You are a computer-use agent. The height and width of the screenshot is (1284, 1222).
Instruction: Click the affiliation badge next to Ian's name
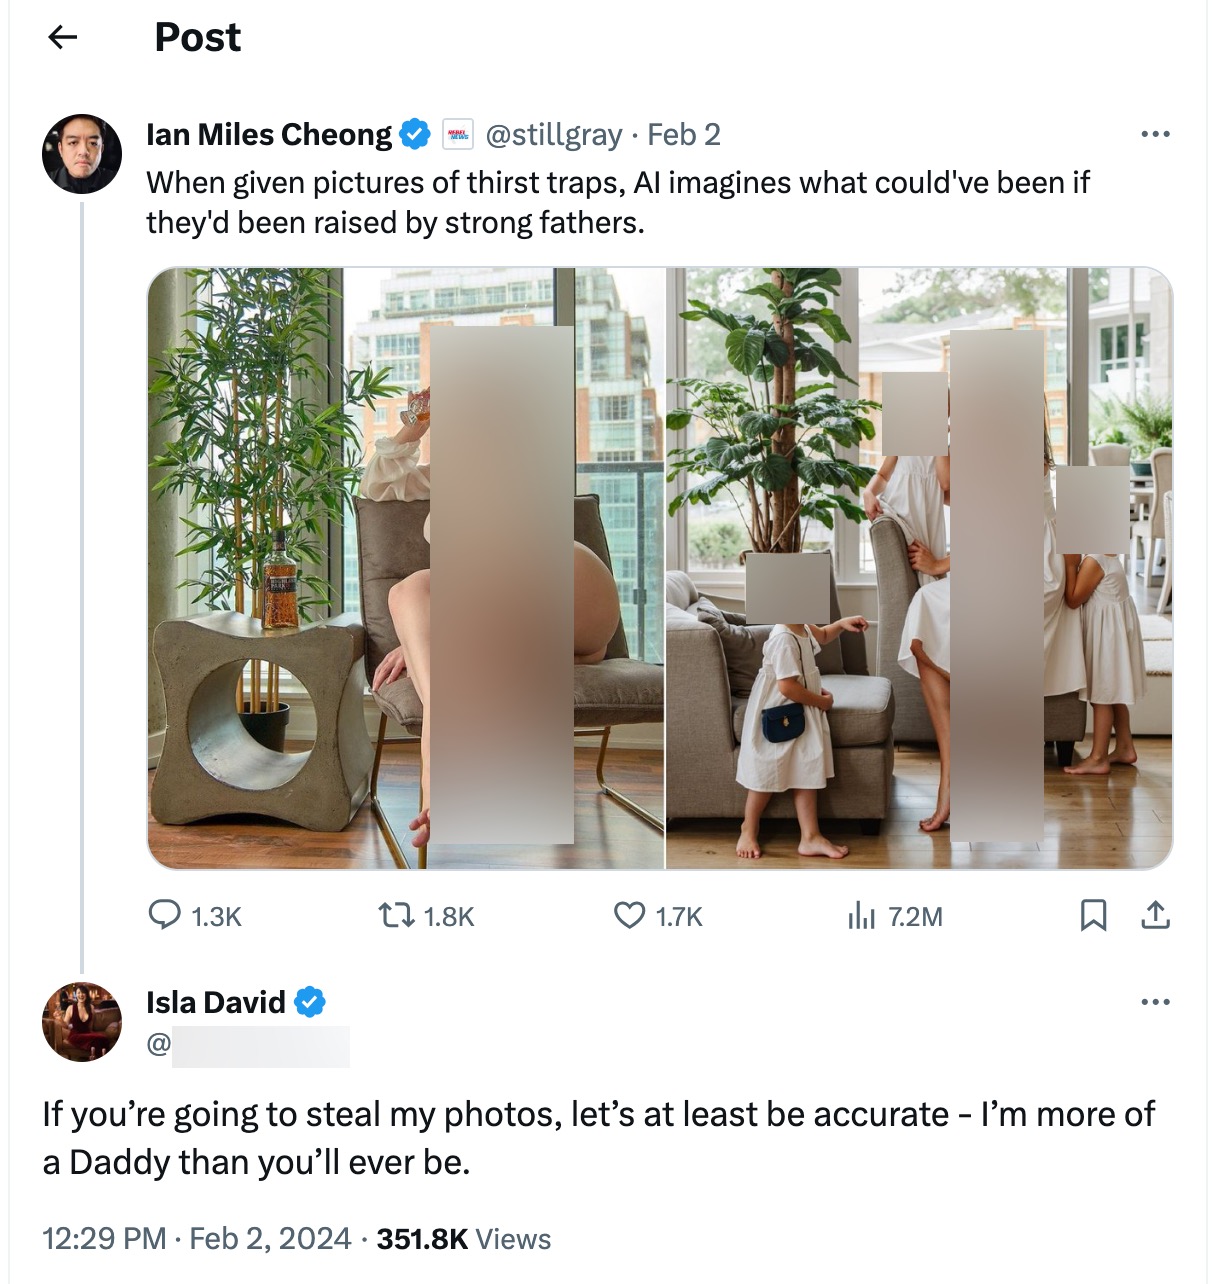point(458,134)
